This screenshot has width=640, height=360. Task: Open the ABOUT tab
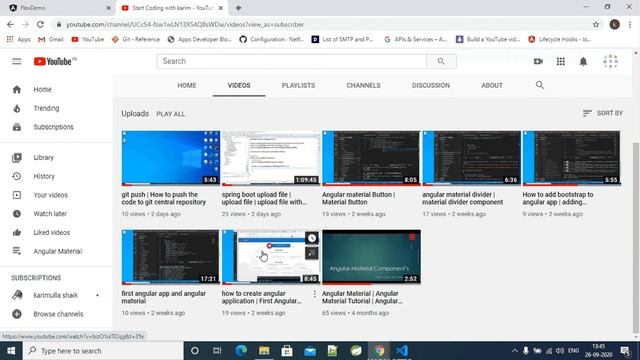(491, 85)
